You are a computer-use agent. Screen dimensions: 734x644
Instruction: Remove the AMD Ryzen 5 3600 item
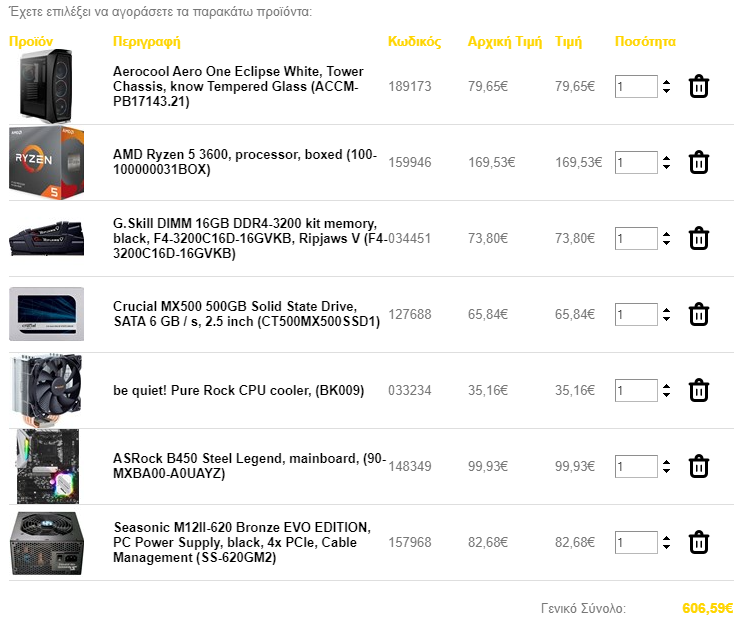(x=698, y=162)
